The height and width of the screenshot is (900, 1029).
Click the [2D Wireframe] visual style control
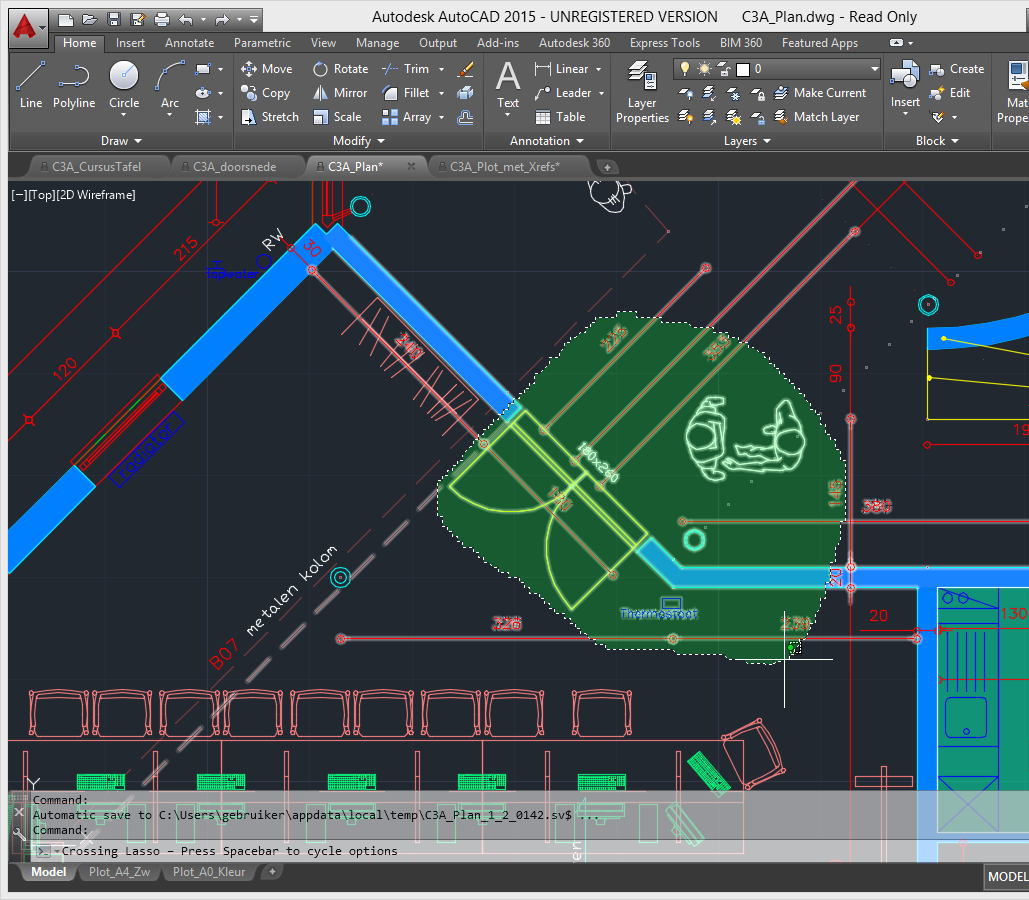tap(96, 195)
